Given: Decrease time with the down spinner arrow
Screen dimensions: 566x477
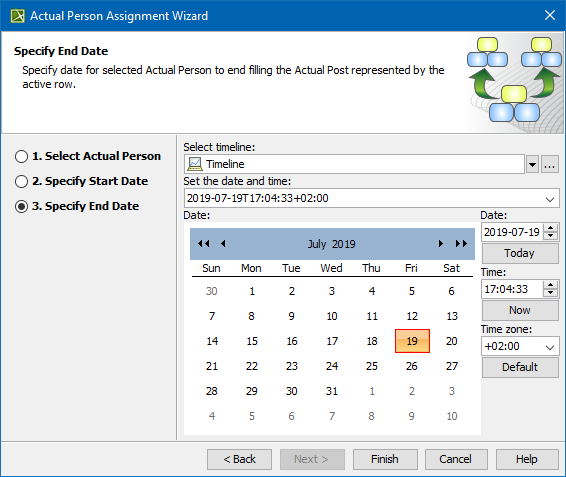Looking at the screenshot, I should click(550, 293).
